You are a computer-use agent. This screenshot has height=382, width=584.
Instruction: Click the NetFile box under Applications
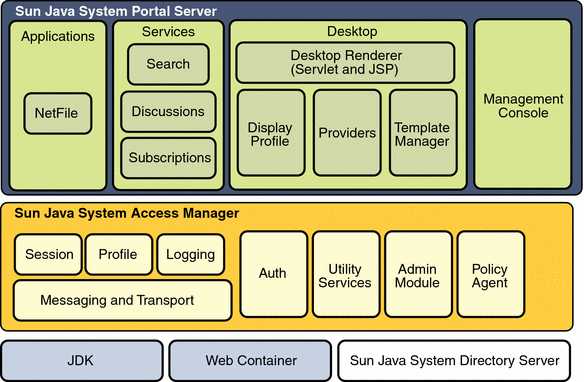point(58,114)
